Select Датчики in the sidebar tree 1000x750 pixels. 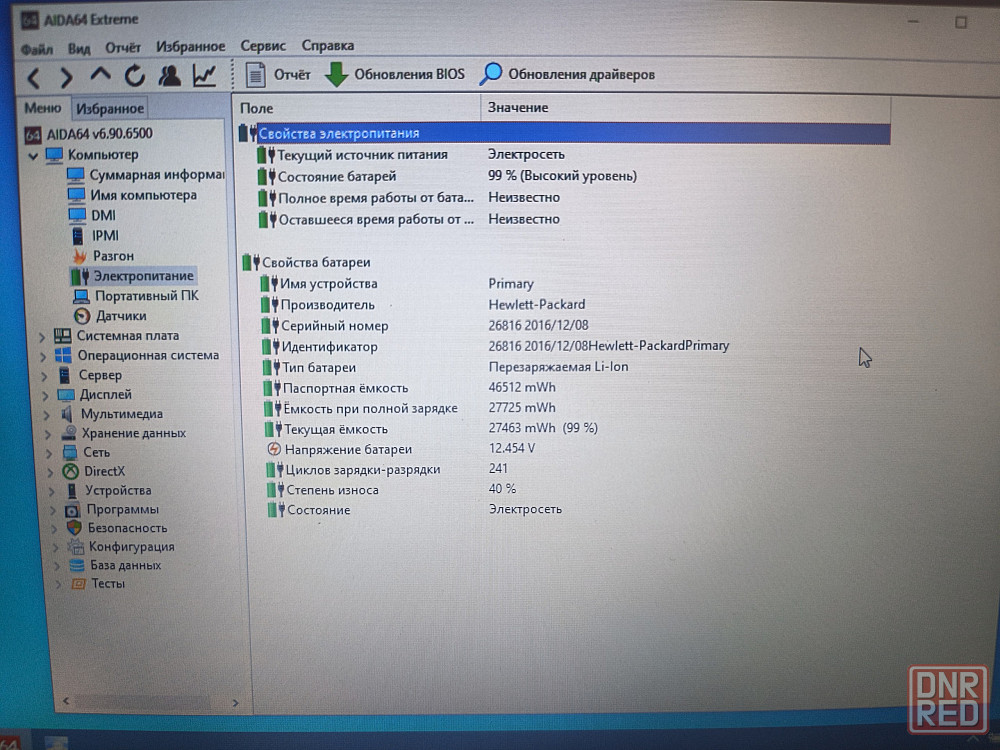pyautogui.click(x=121, y=316)
